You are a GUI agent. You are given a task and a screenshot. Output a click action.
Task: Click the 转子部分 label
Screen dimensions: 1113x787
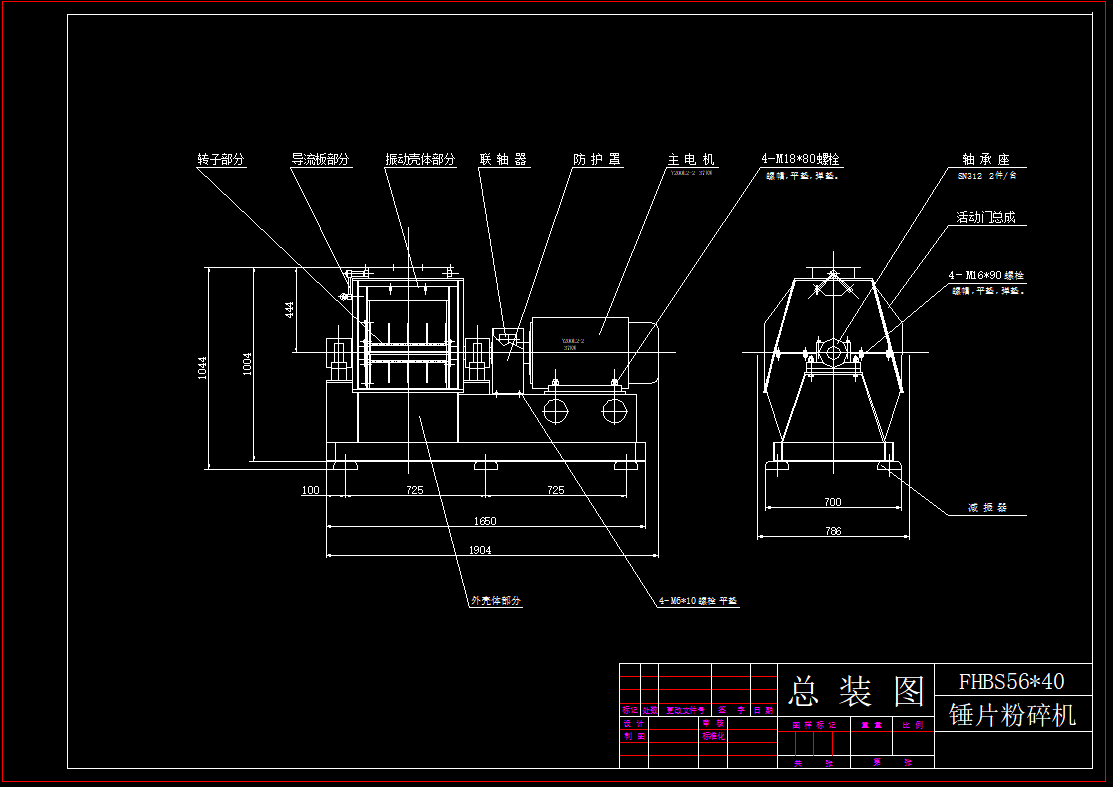pyautogui.click(x=221, y=160)
